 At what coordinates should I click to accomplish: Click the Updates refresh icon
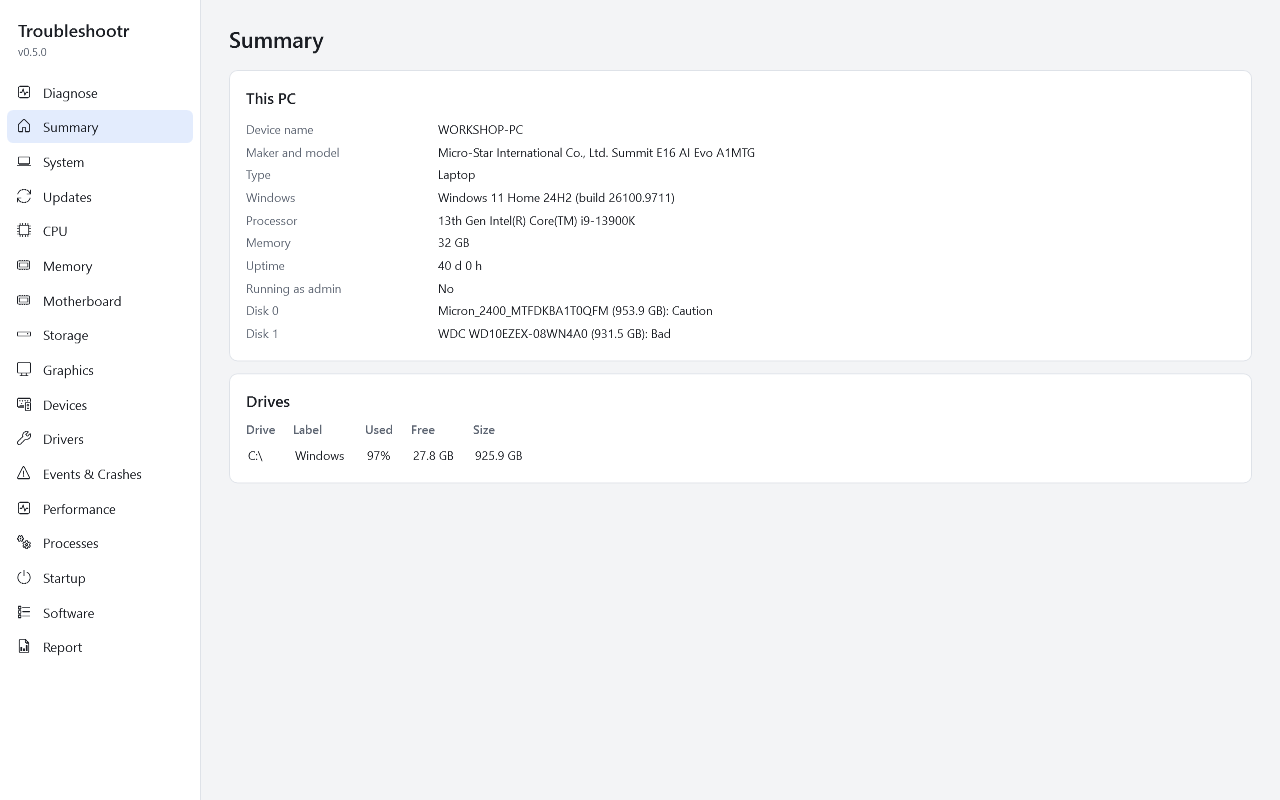24,197
